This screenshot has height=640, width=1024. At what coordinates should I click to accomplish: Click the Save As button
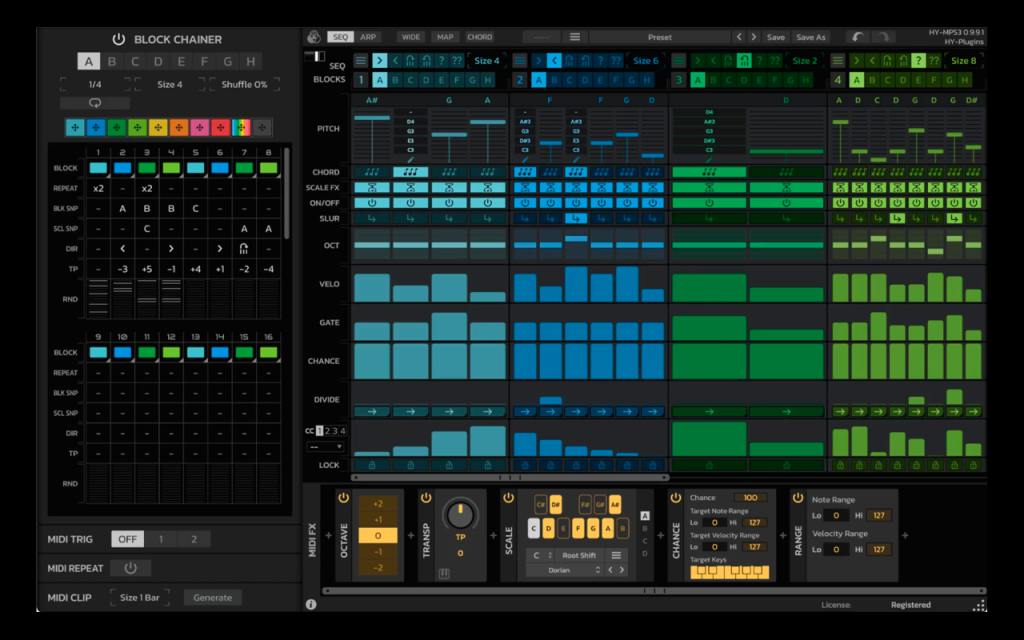coord(810,37)
